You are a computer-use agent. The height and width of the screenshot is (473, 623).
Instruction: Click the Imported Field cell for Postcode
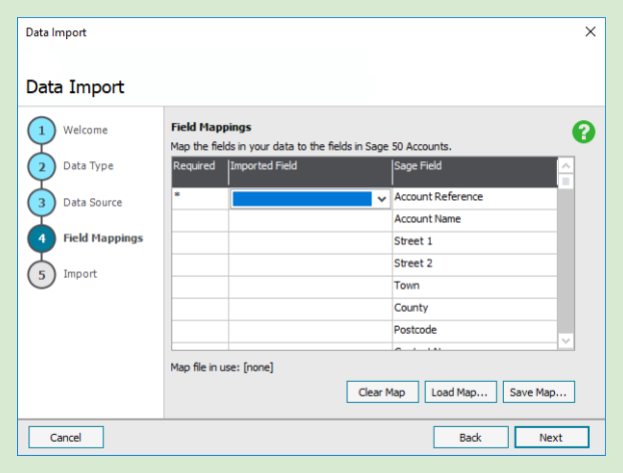(309, 330)
